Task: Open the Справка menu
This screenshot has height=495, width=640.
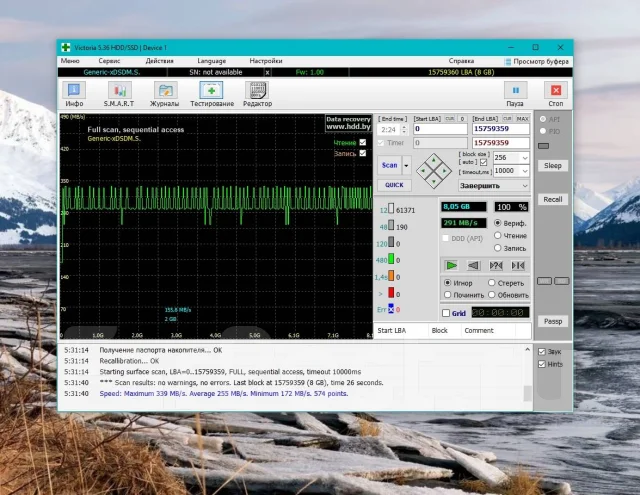Action: point(461,61)
